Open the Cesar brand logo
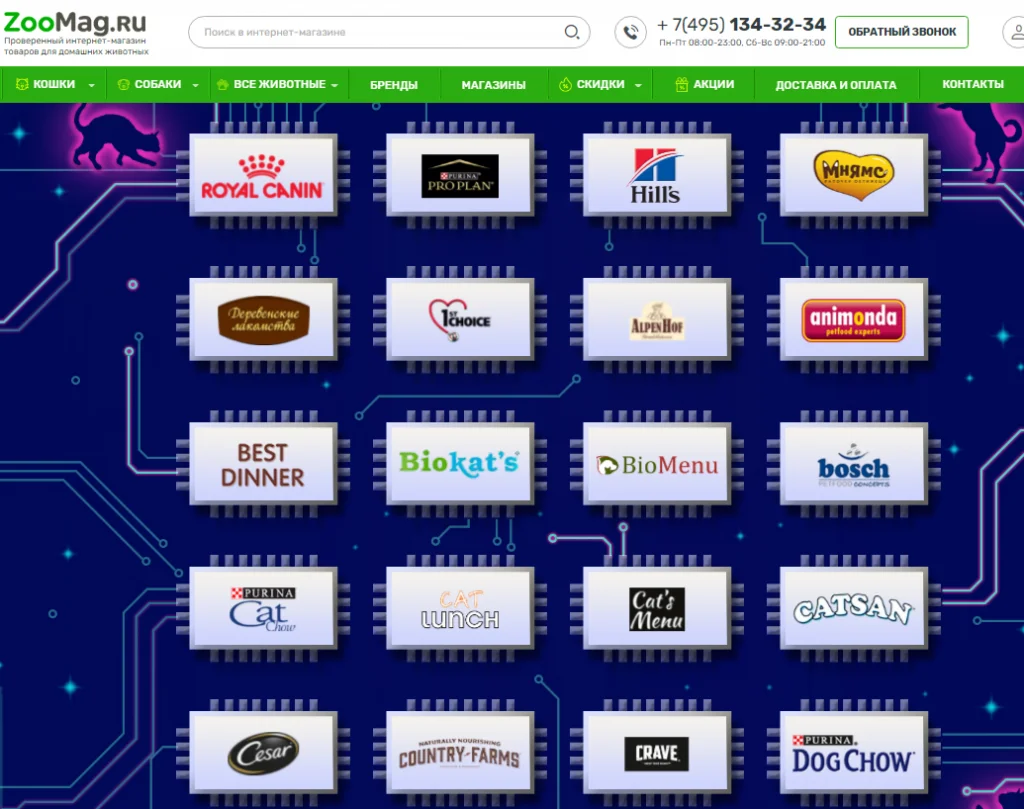The image size is (1024, 809). [x=263, y=754]
